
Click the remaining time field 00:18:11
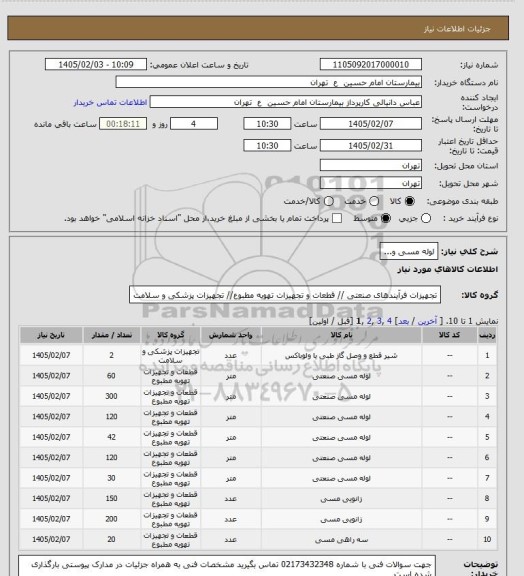click(x=123, y=124)
